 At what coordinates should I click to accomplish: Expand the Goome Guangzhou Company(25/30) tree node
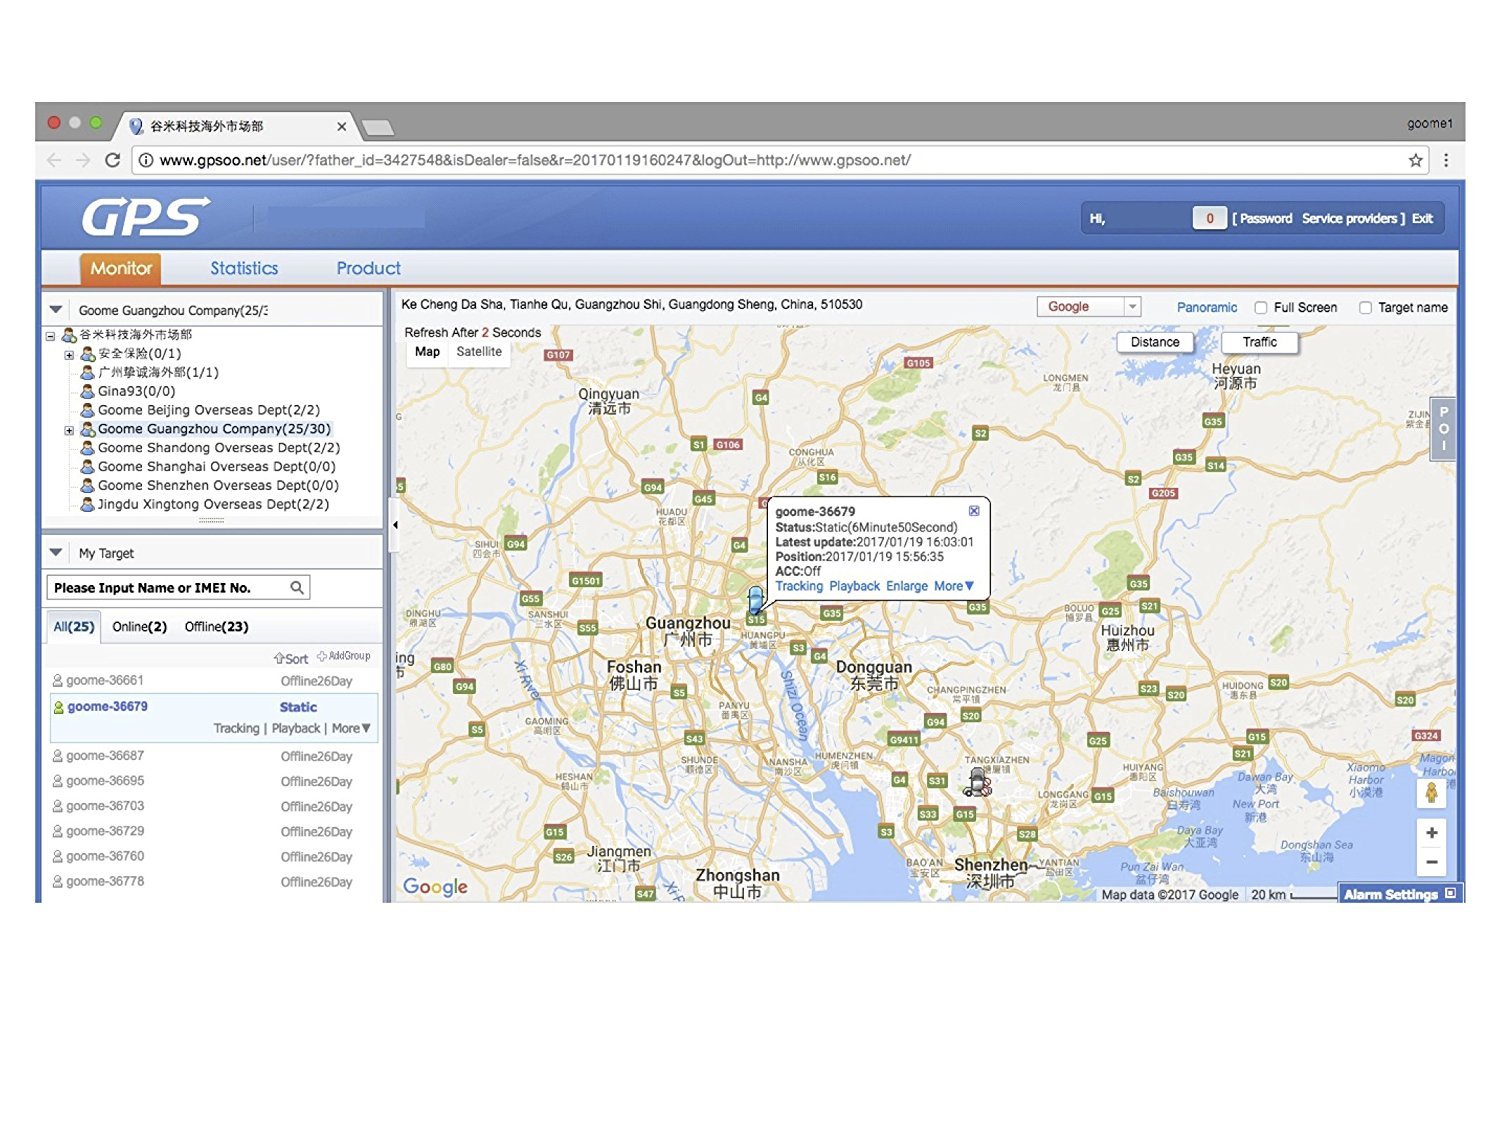click(x=69, y=430)
